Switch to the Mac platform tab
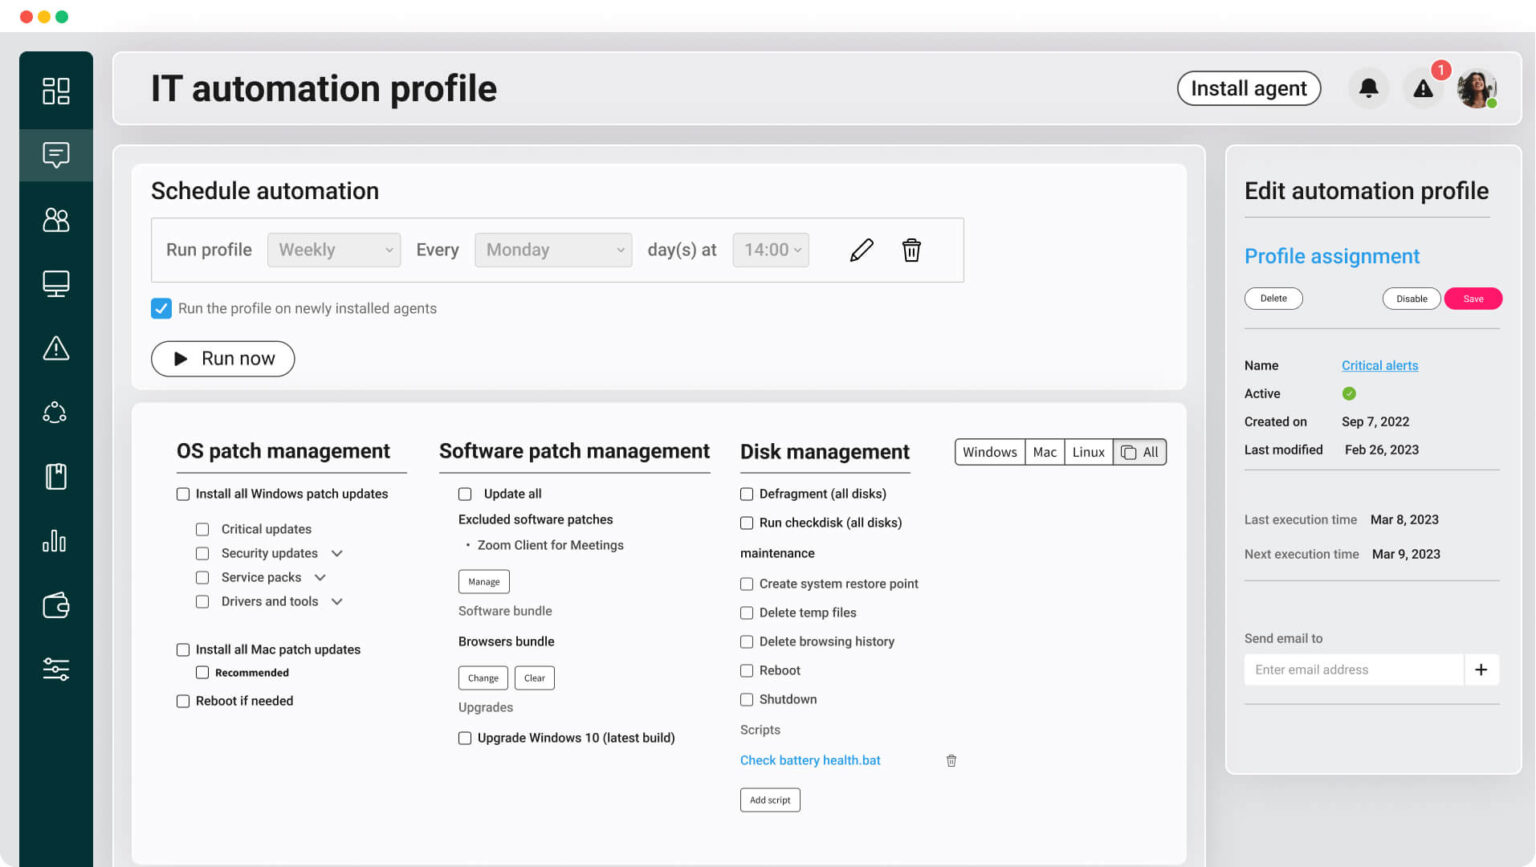Viewport: 1536px width, 867px height. tap(1044, 452)
